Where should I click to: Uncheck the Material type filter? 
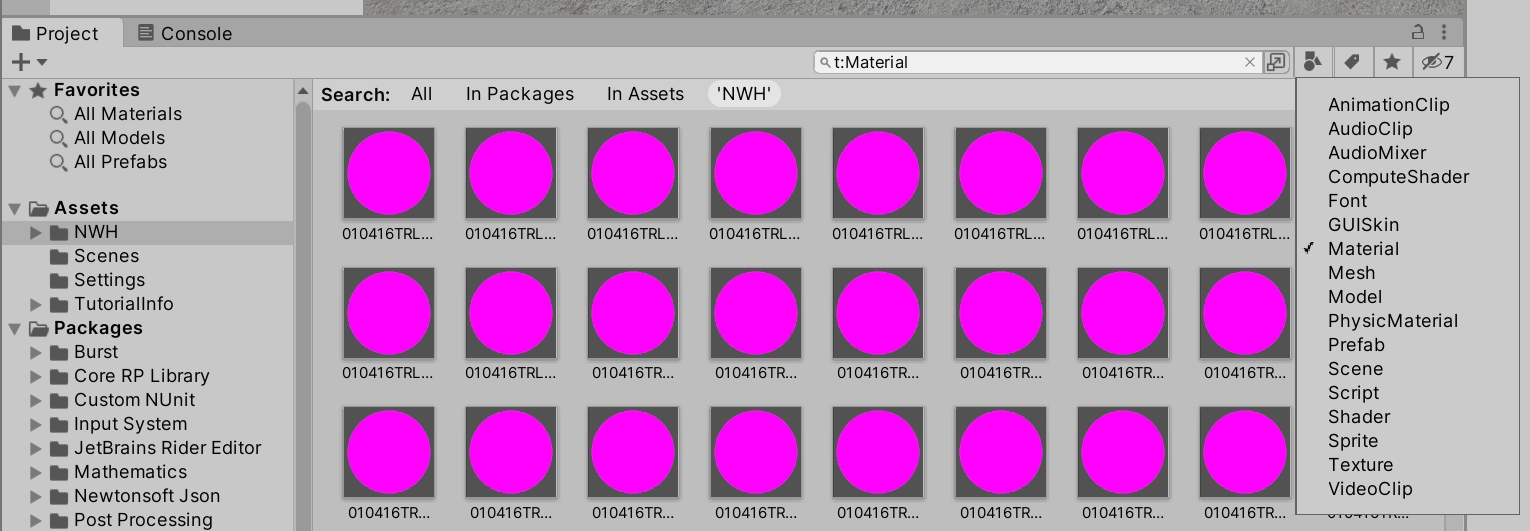pyautogui.click(x=1363, y=249)
